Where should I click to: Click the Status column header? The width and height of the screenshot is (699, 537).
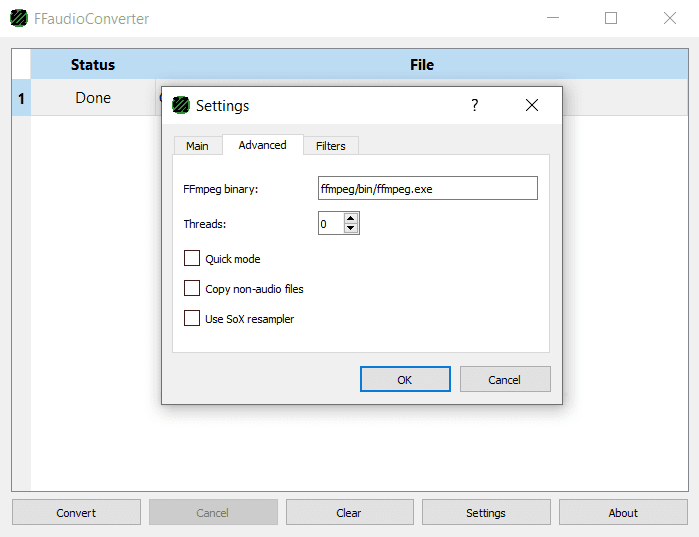tap(93, 65)
